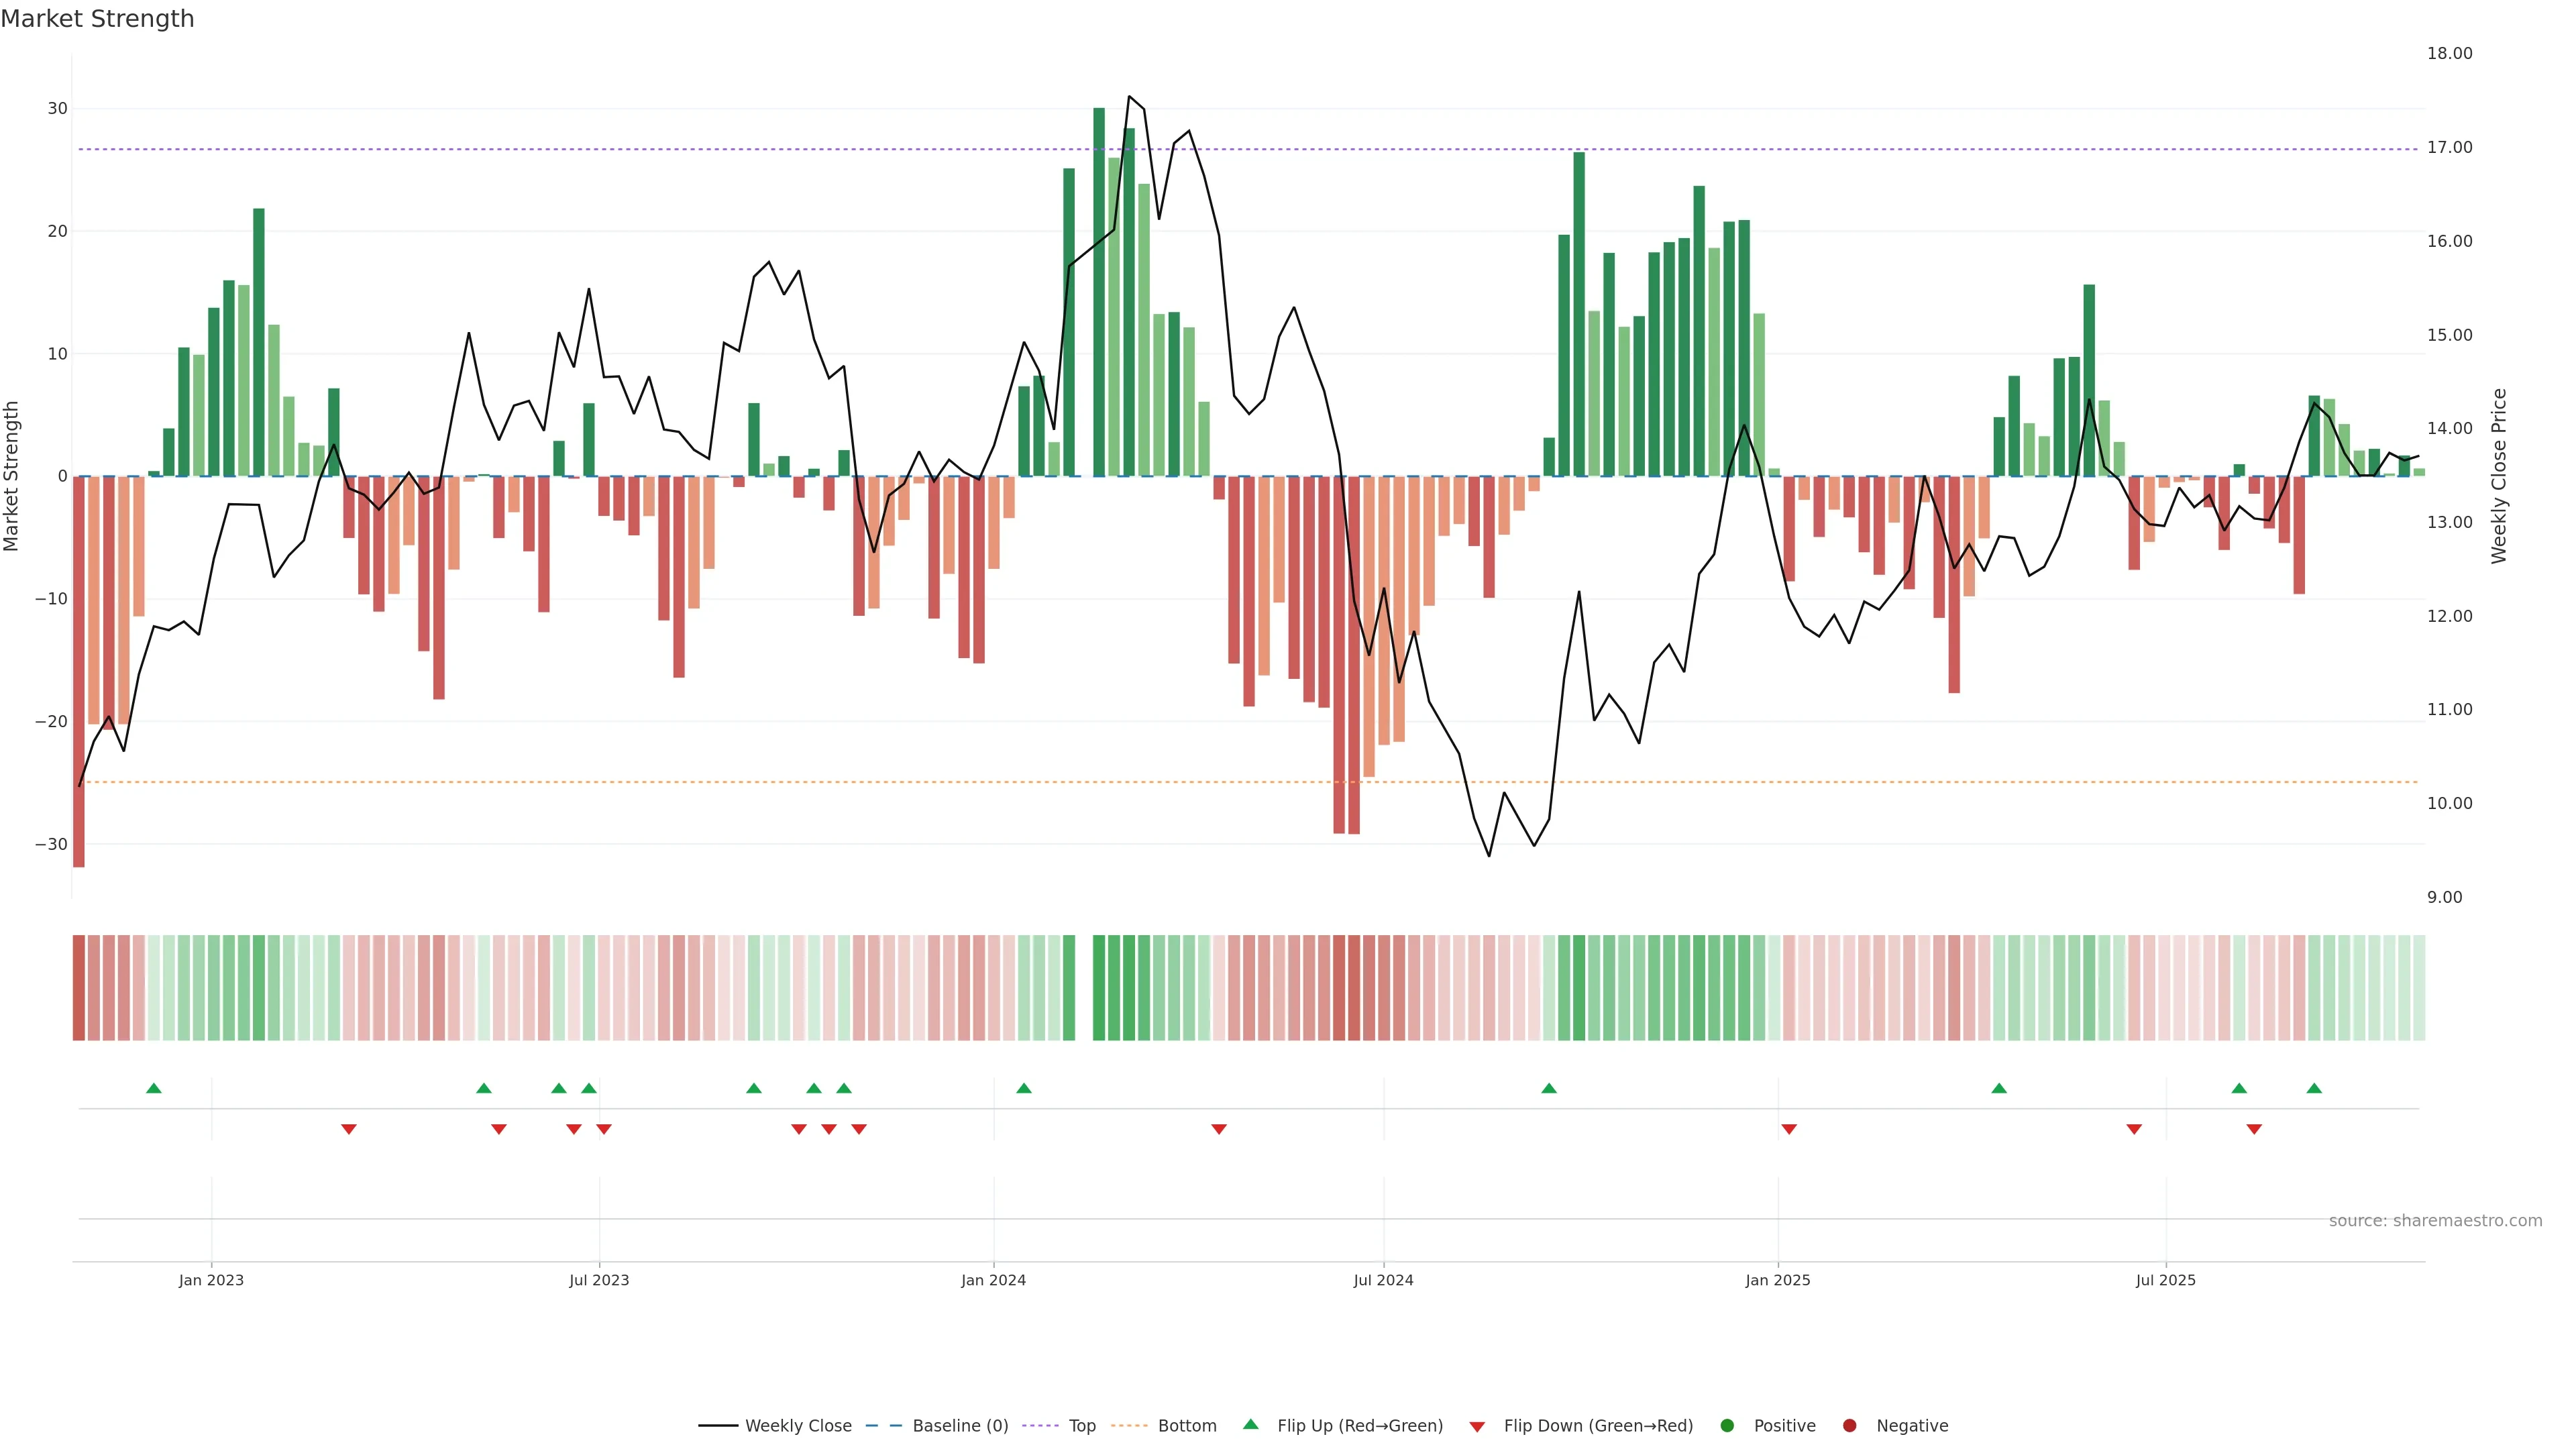Click the Jan 2023 x-axis label
The width and height of the screenshot is (2576, 1449).
point(211,1280)
